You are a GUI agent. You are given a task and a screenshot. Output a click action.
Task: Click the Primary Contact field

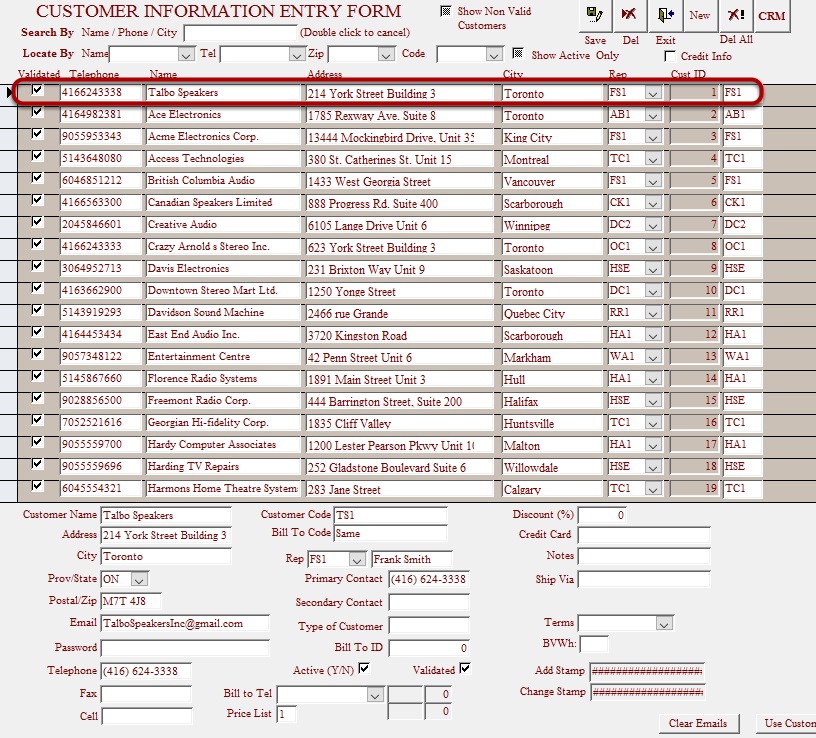tap(429, 579)
